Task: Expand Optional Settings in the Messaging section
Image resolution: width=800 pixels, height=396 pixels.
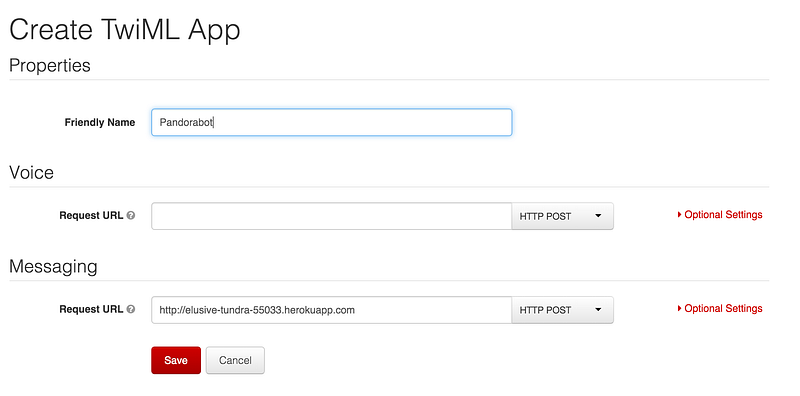Action: [720, 309]
